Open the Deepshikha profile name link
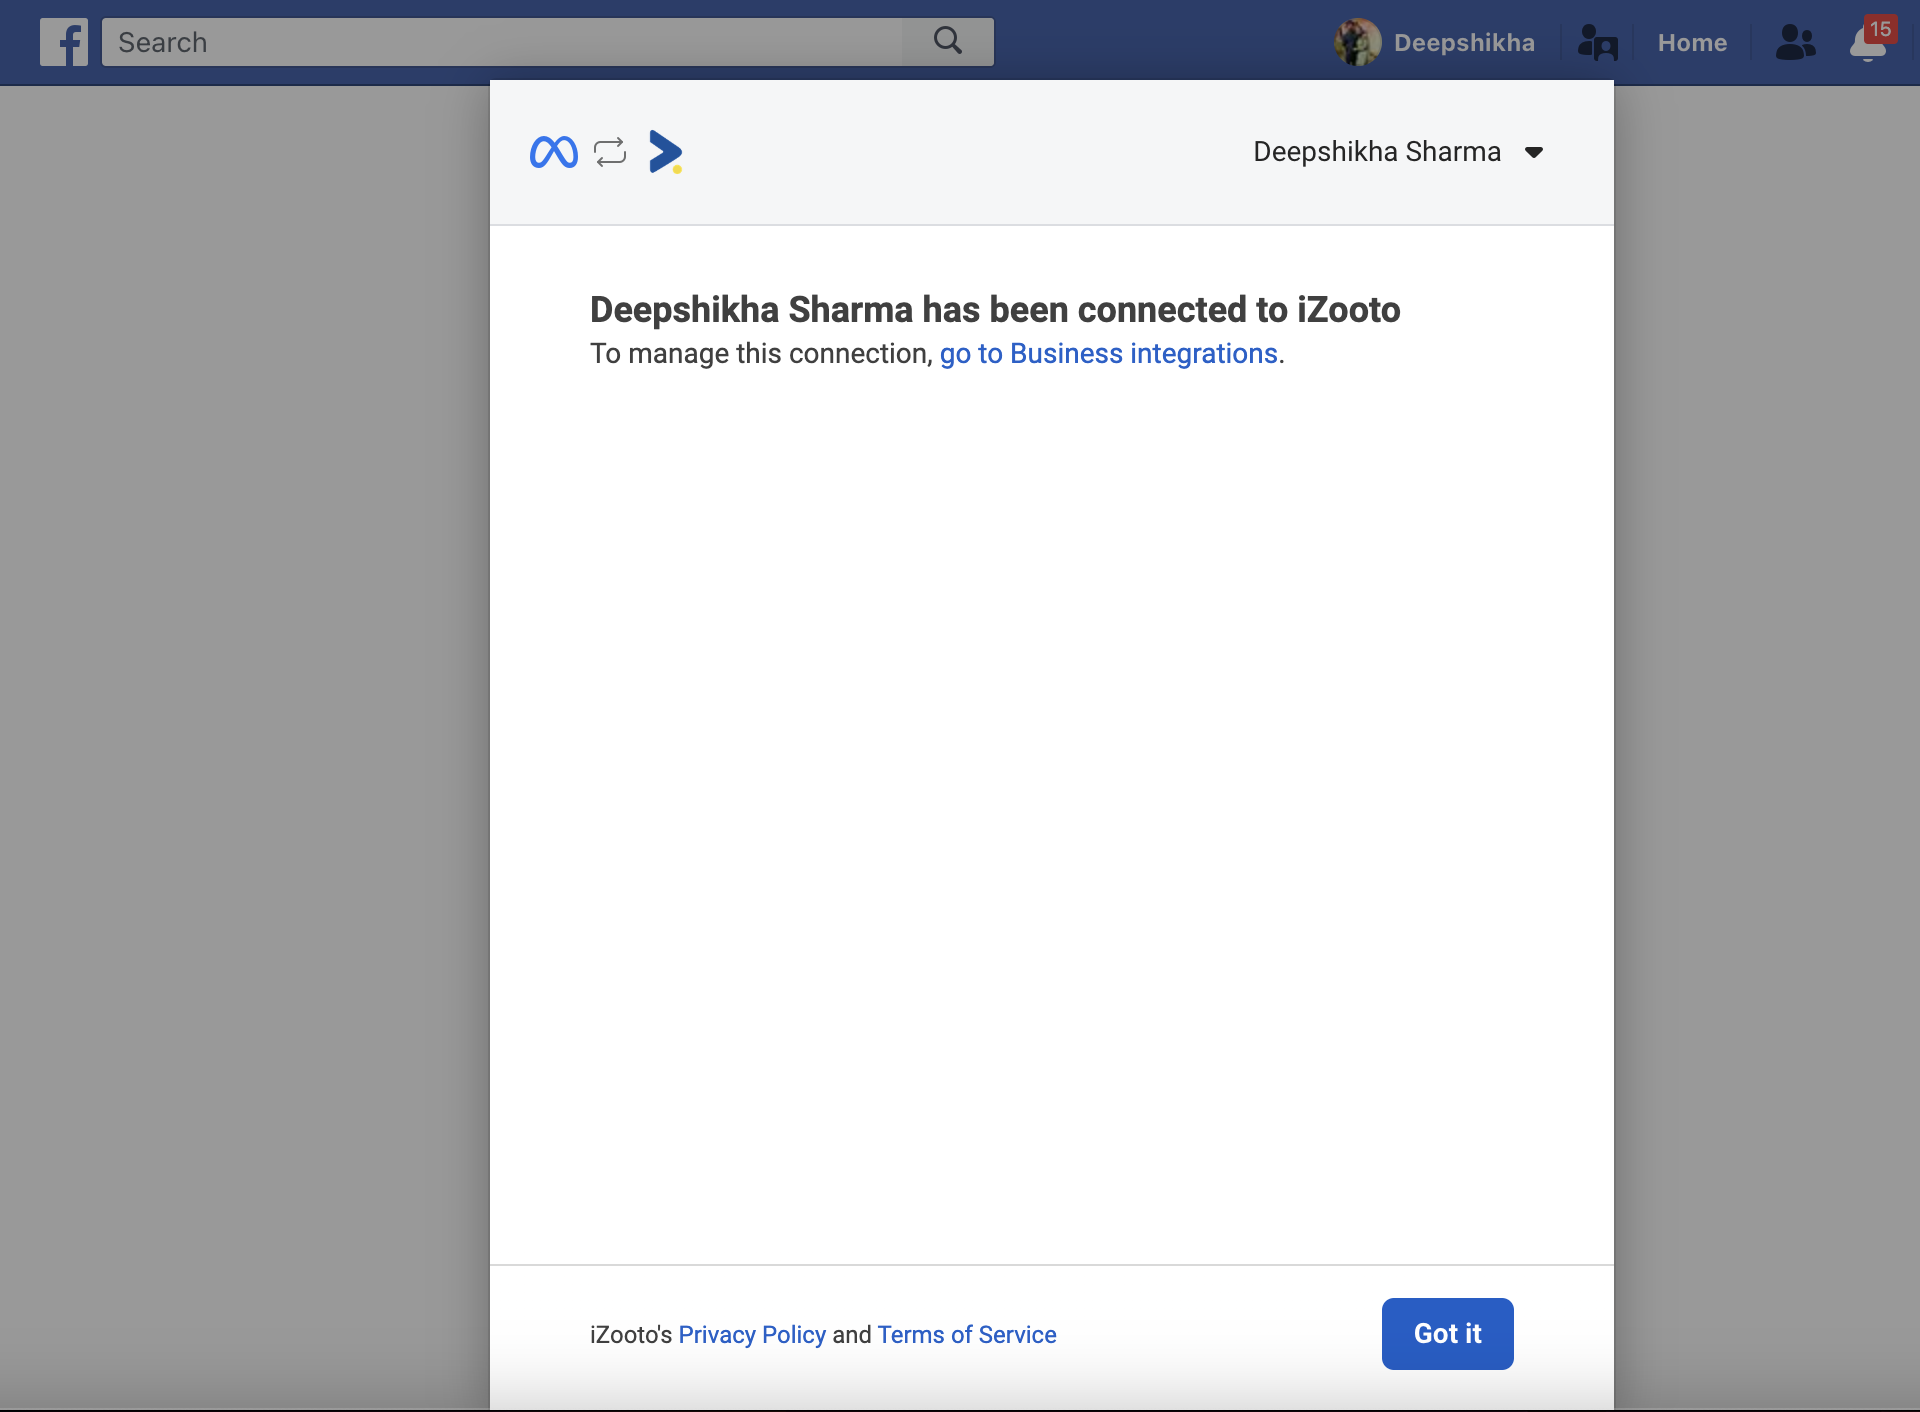This screenshot has height=1412, width=1920. click(x=1464, y=43)
